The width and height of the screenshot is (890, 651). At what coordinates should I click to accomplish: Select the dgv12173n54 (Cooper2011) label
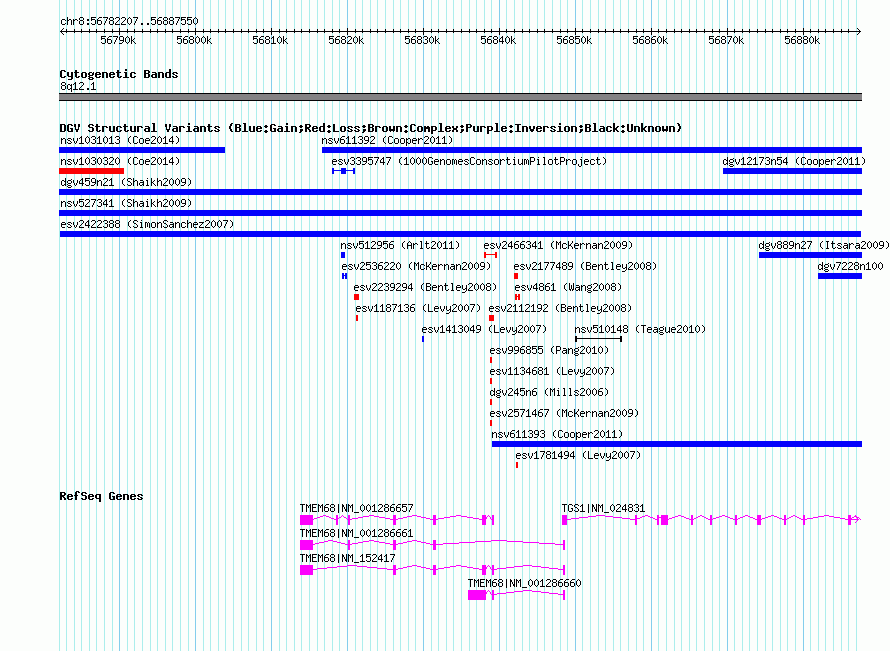tap(794, 161)
